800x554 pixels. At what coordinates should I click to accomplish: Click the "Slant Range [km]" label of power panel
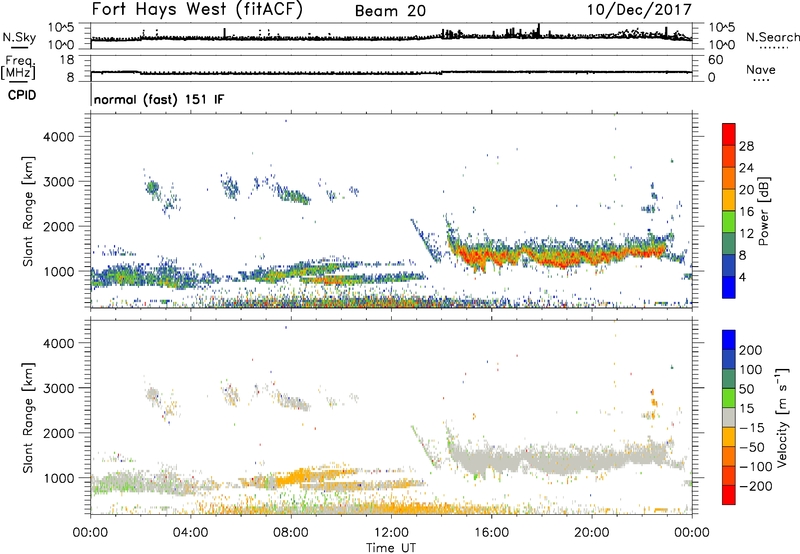pyautogui.click(x=28, y=211)
